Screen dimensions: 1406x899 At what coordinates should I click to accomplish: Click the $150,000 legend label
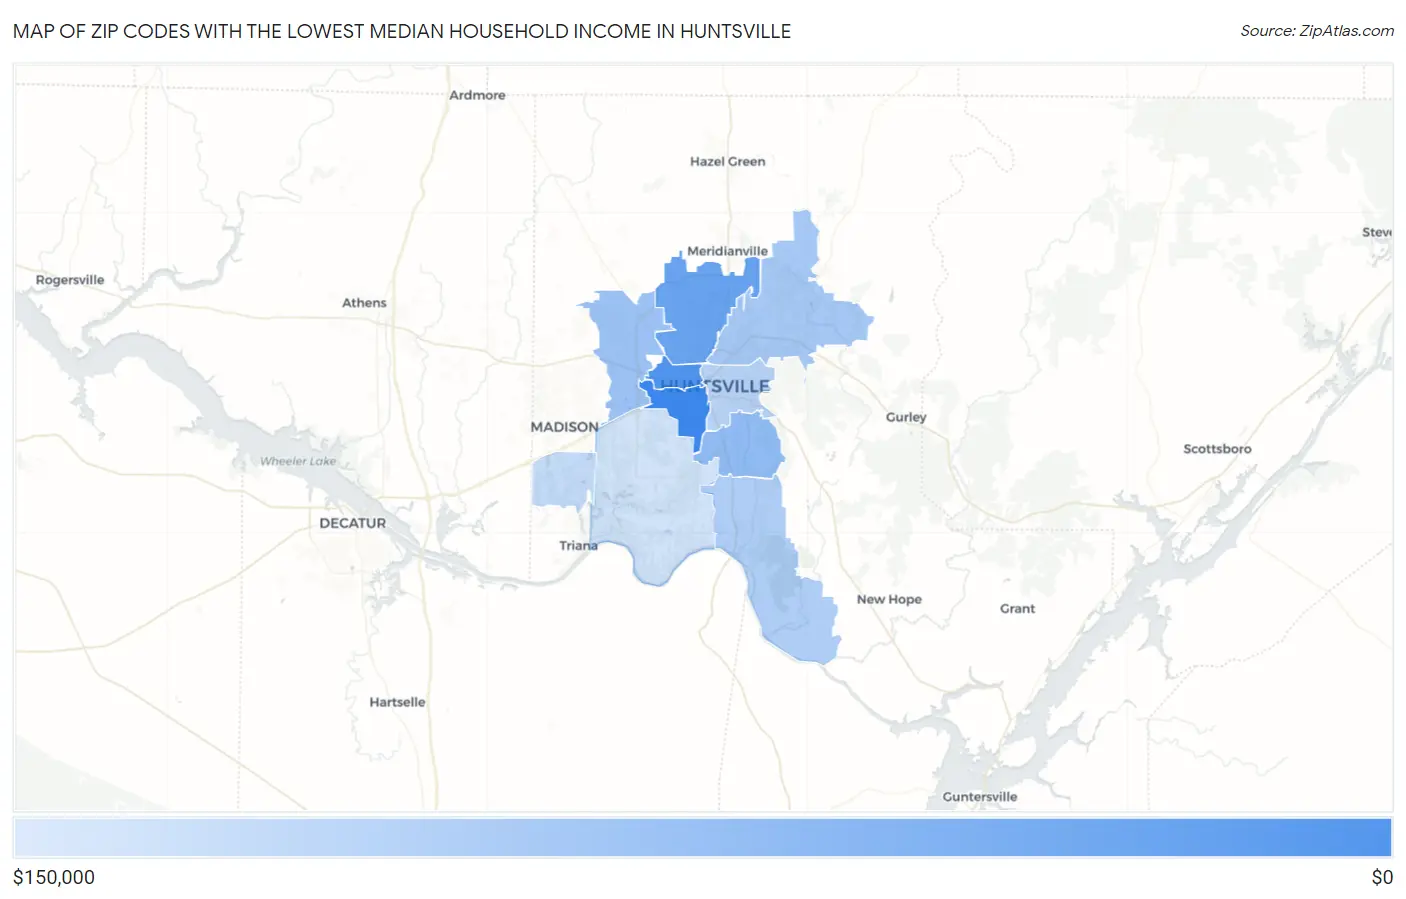[54, 877]
